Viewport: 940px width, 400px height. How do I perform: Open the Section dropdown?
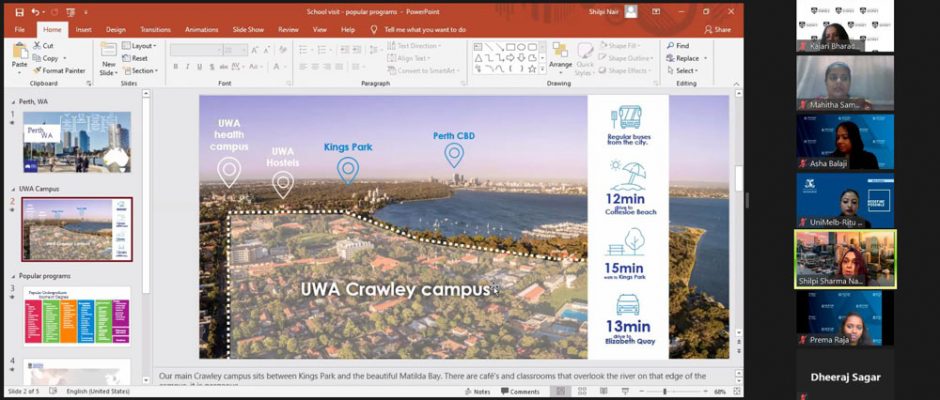coord(140,70)
